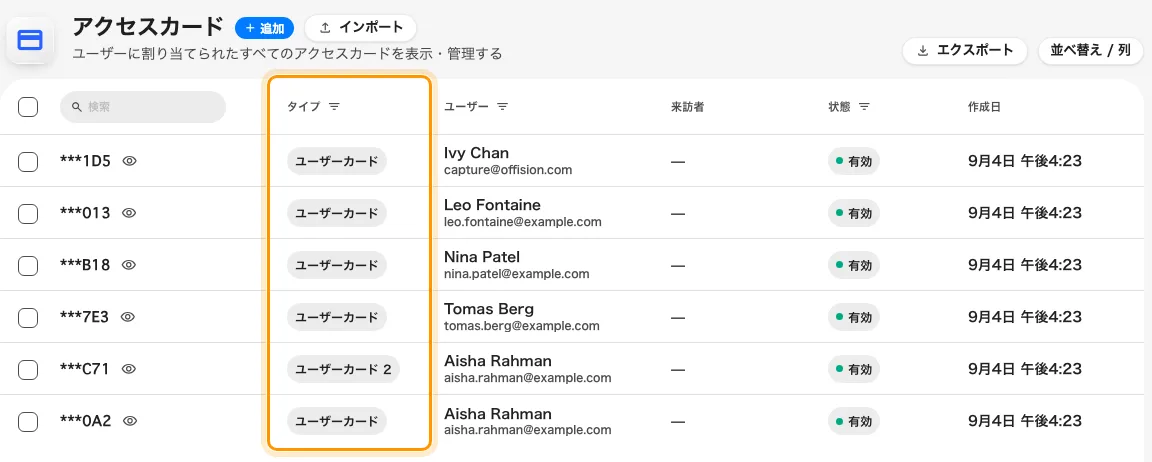Image resolution: width=1152 pixels, height=462 pixels.
Task: Click creation date in Nina Patel row
Action: pos(1025,266)
